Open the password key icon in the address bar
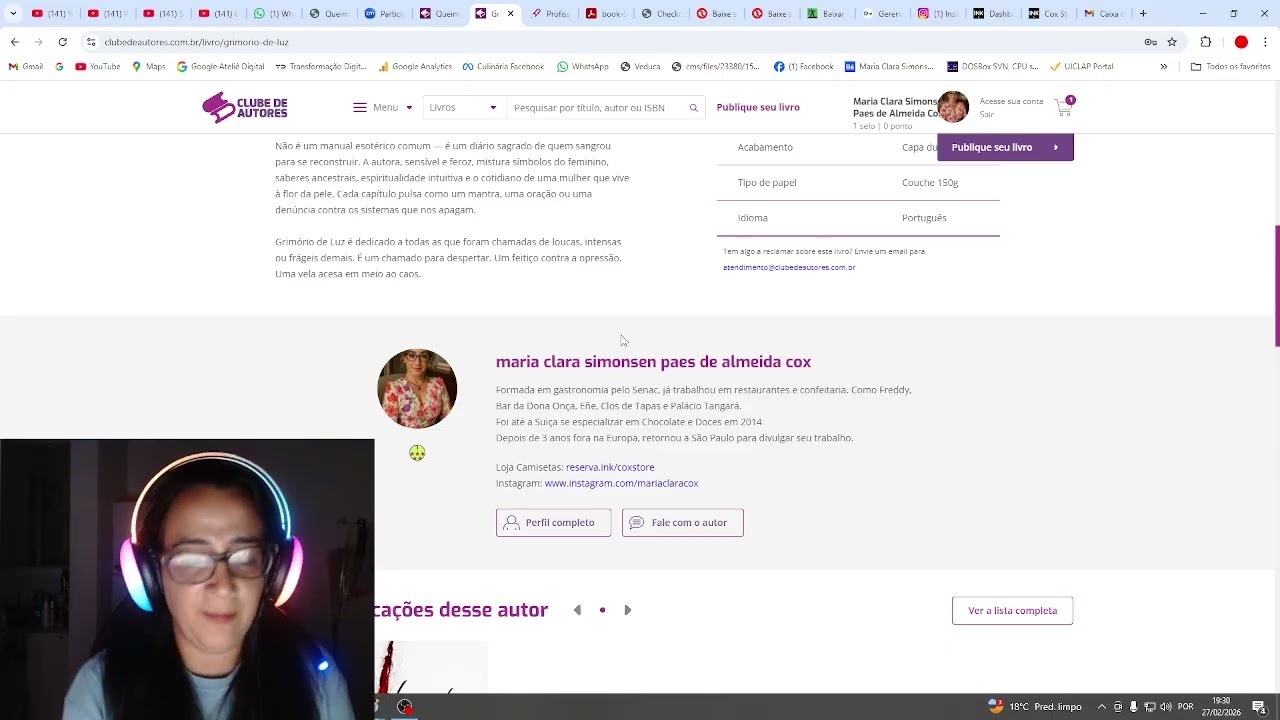The height and width of the screenshot is (720, 1280). click(1150, 42)
